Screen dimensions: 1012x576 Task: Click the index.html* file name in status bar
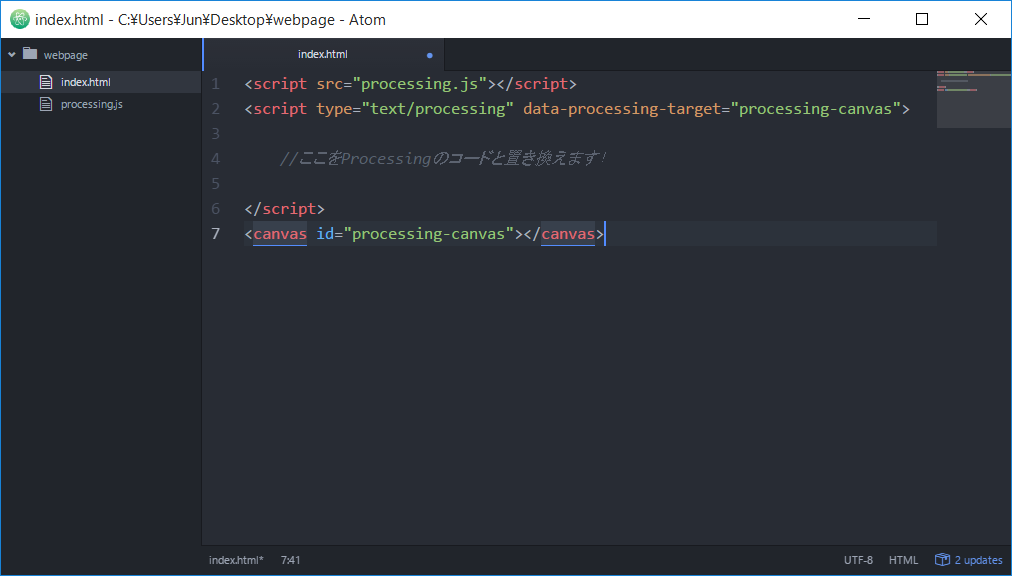(x=236, y=560)
